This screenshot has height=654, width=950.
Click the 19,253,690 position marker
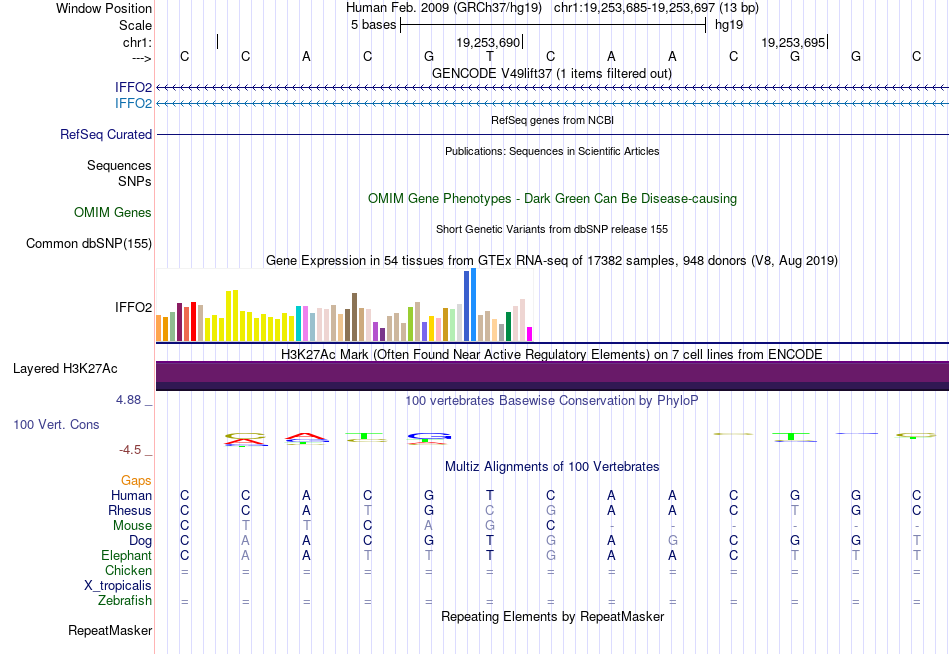[488, 42]
